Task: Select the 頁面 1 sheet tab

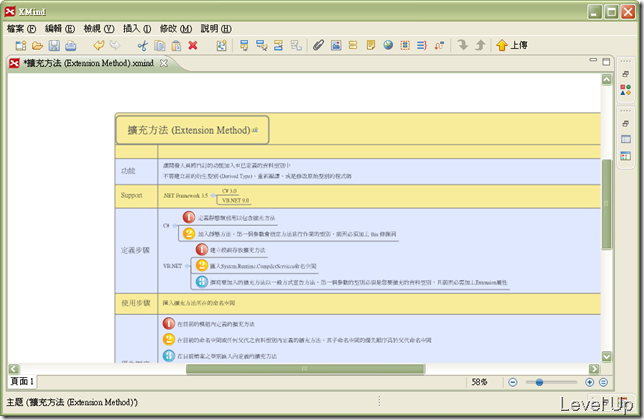Action: click(22, 381)
